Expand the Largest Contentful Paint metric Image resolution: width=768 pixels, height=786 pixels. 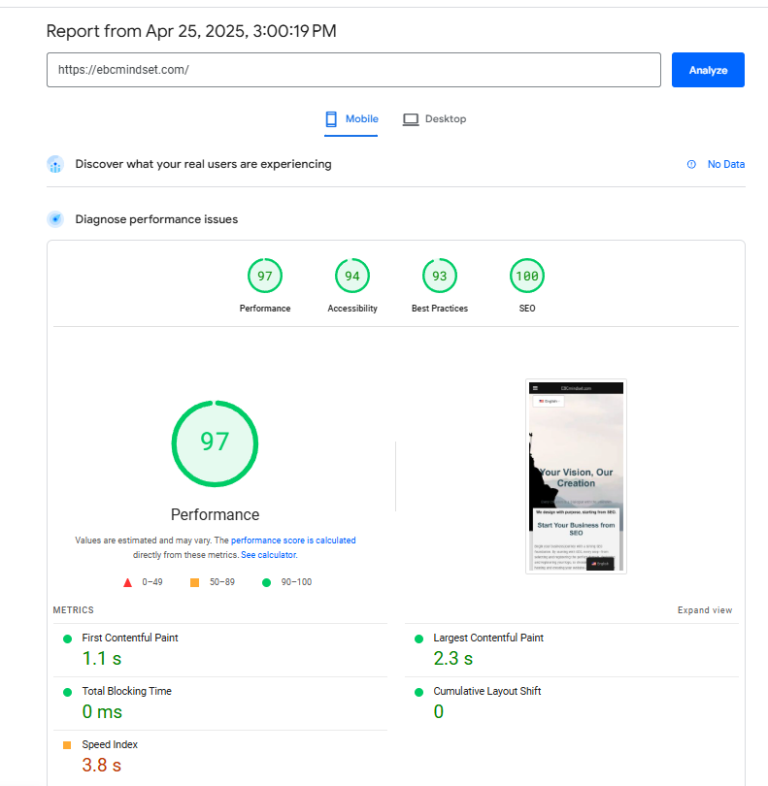572,651
